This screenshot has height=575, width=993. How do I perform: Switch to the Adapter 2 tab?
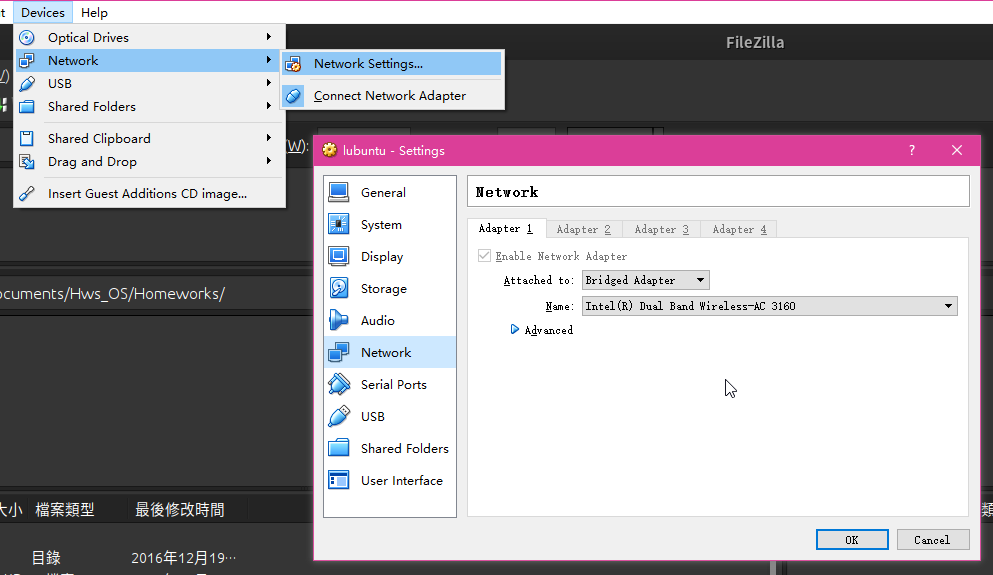[584, 229]
